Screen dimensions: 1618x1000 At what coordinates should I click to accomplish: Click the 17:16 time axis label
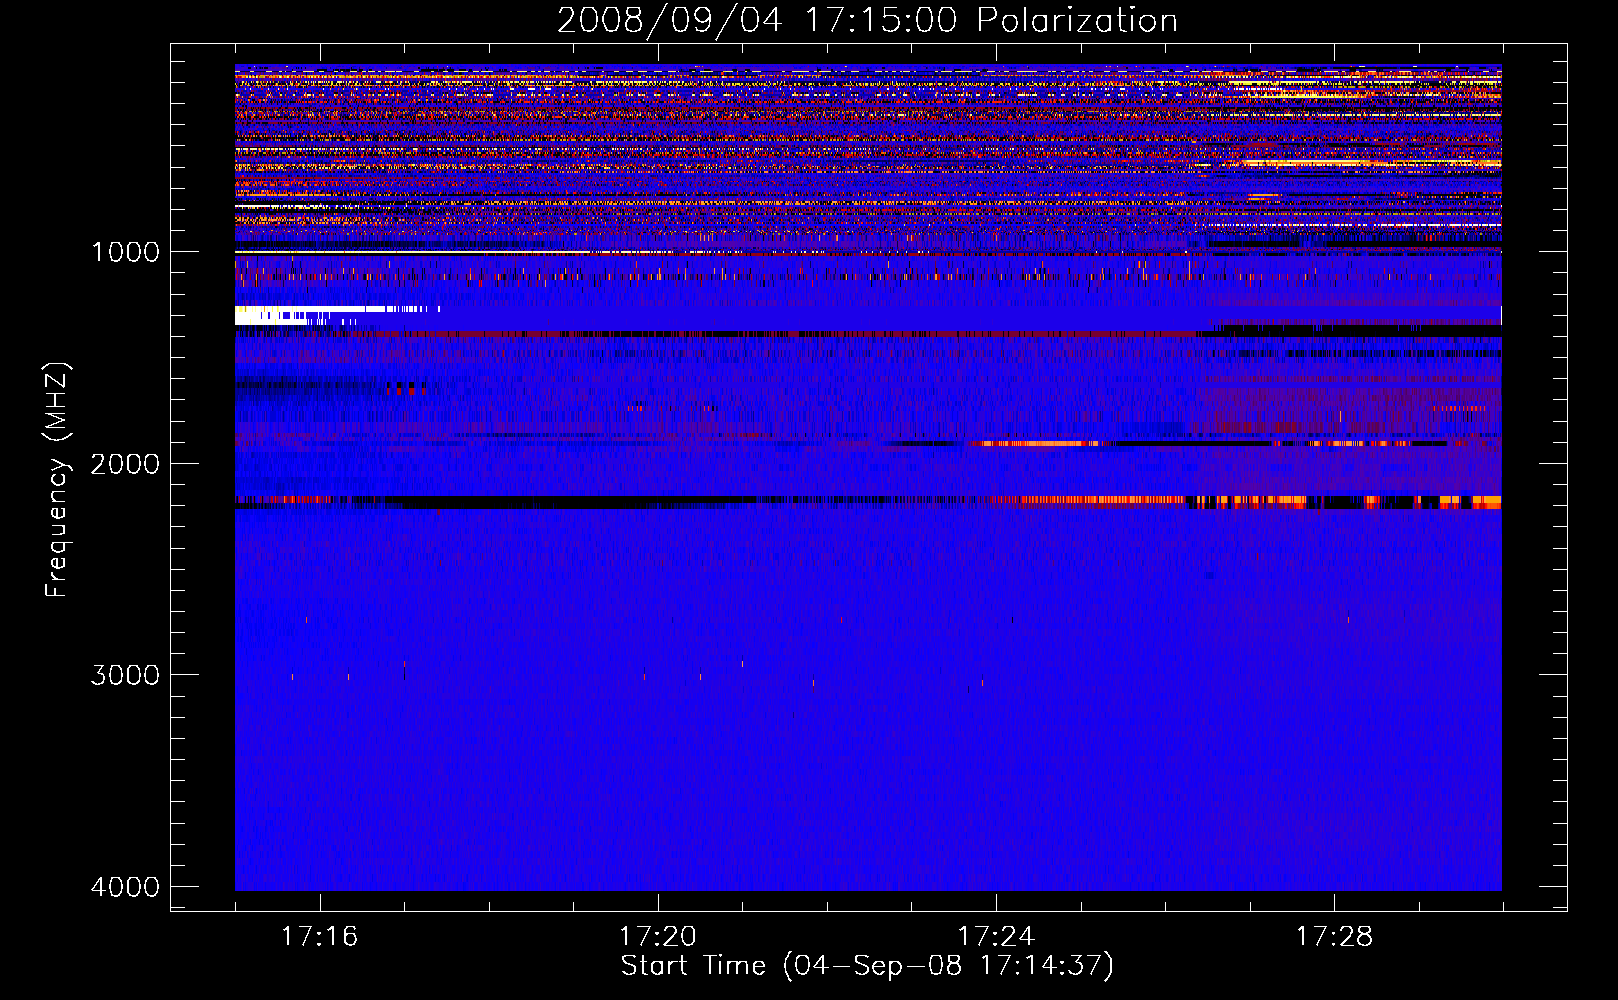(320, 936)
